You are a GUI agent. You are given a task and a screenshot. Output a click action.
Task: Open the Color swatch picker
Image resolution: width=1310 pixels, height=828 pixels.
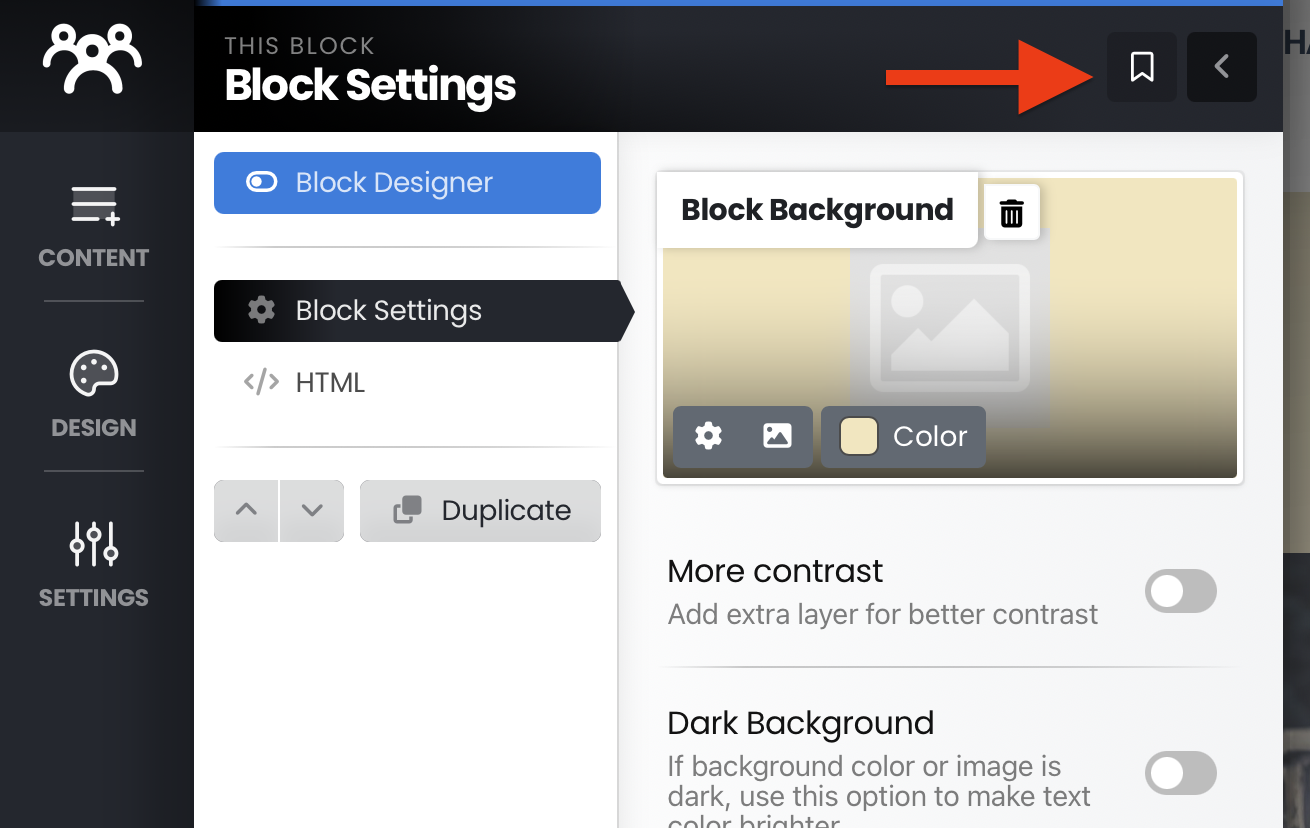(x=903, y=437)
